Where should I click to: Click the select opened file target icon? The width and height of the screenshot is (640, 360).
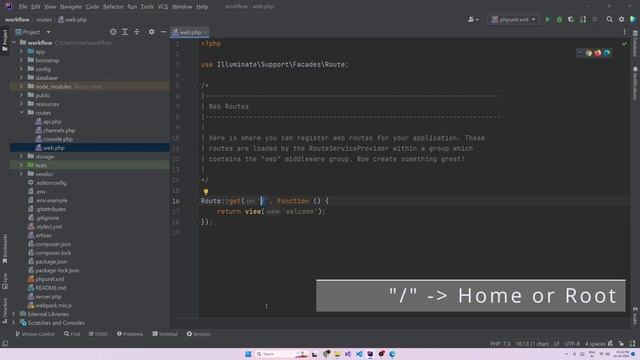point(113,32)
